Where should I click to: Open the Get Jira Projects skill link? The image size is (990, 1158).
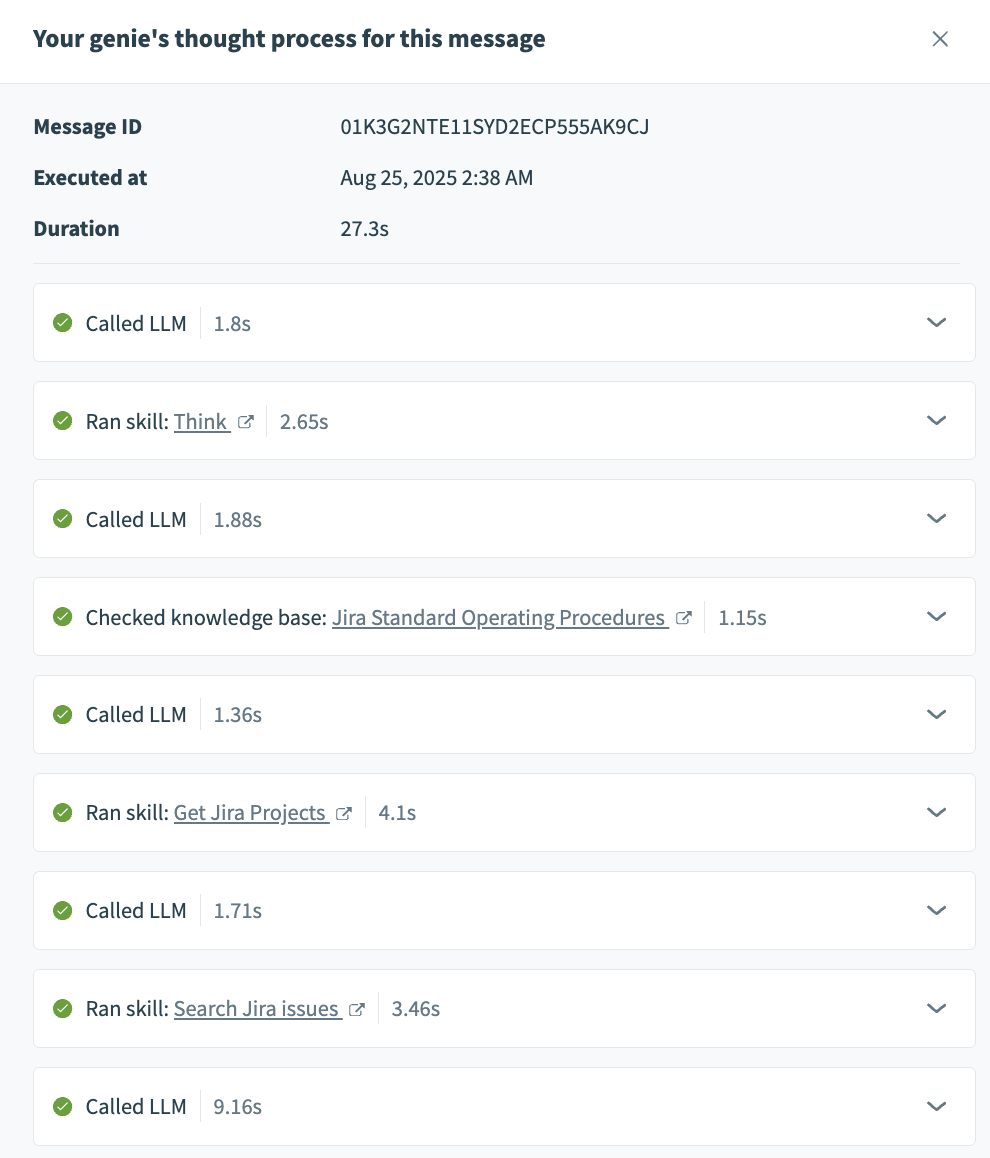point(250,814)
